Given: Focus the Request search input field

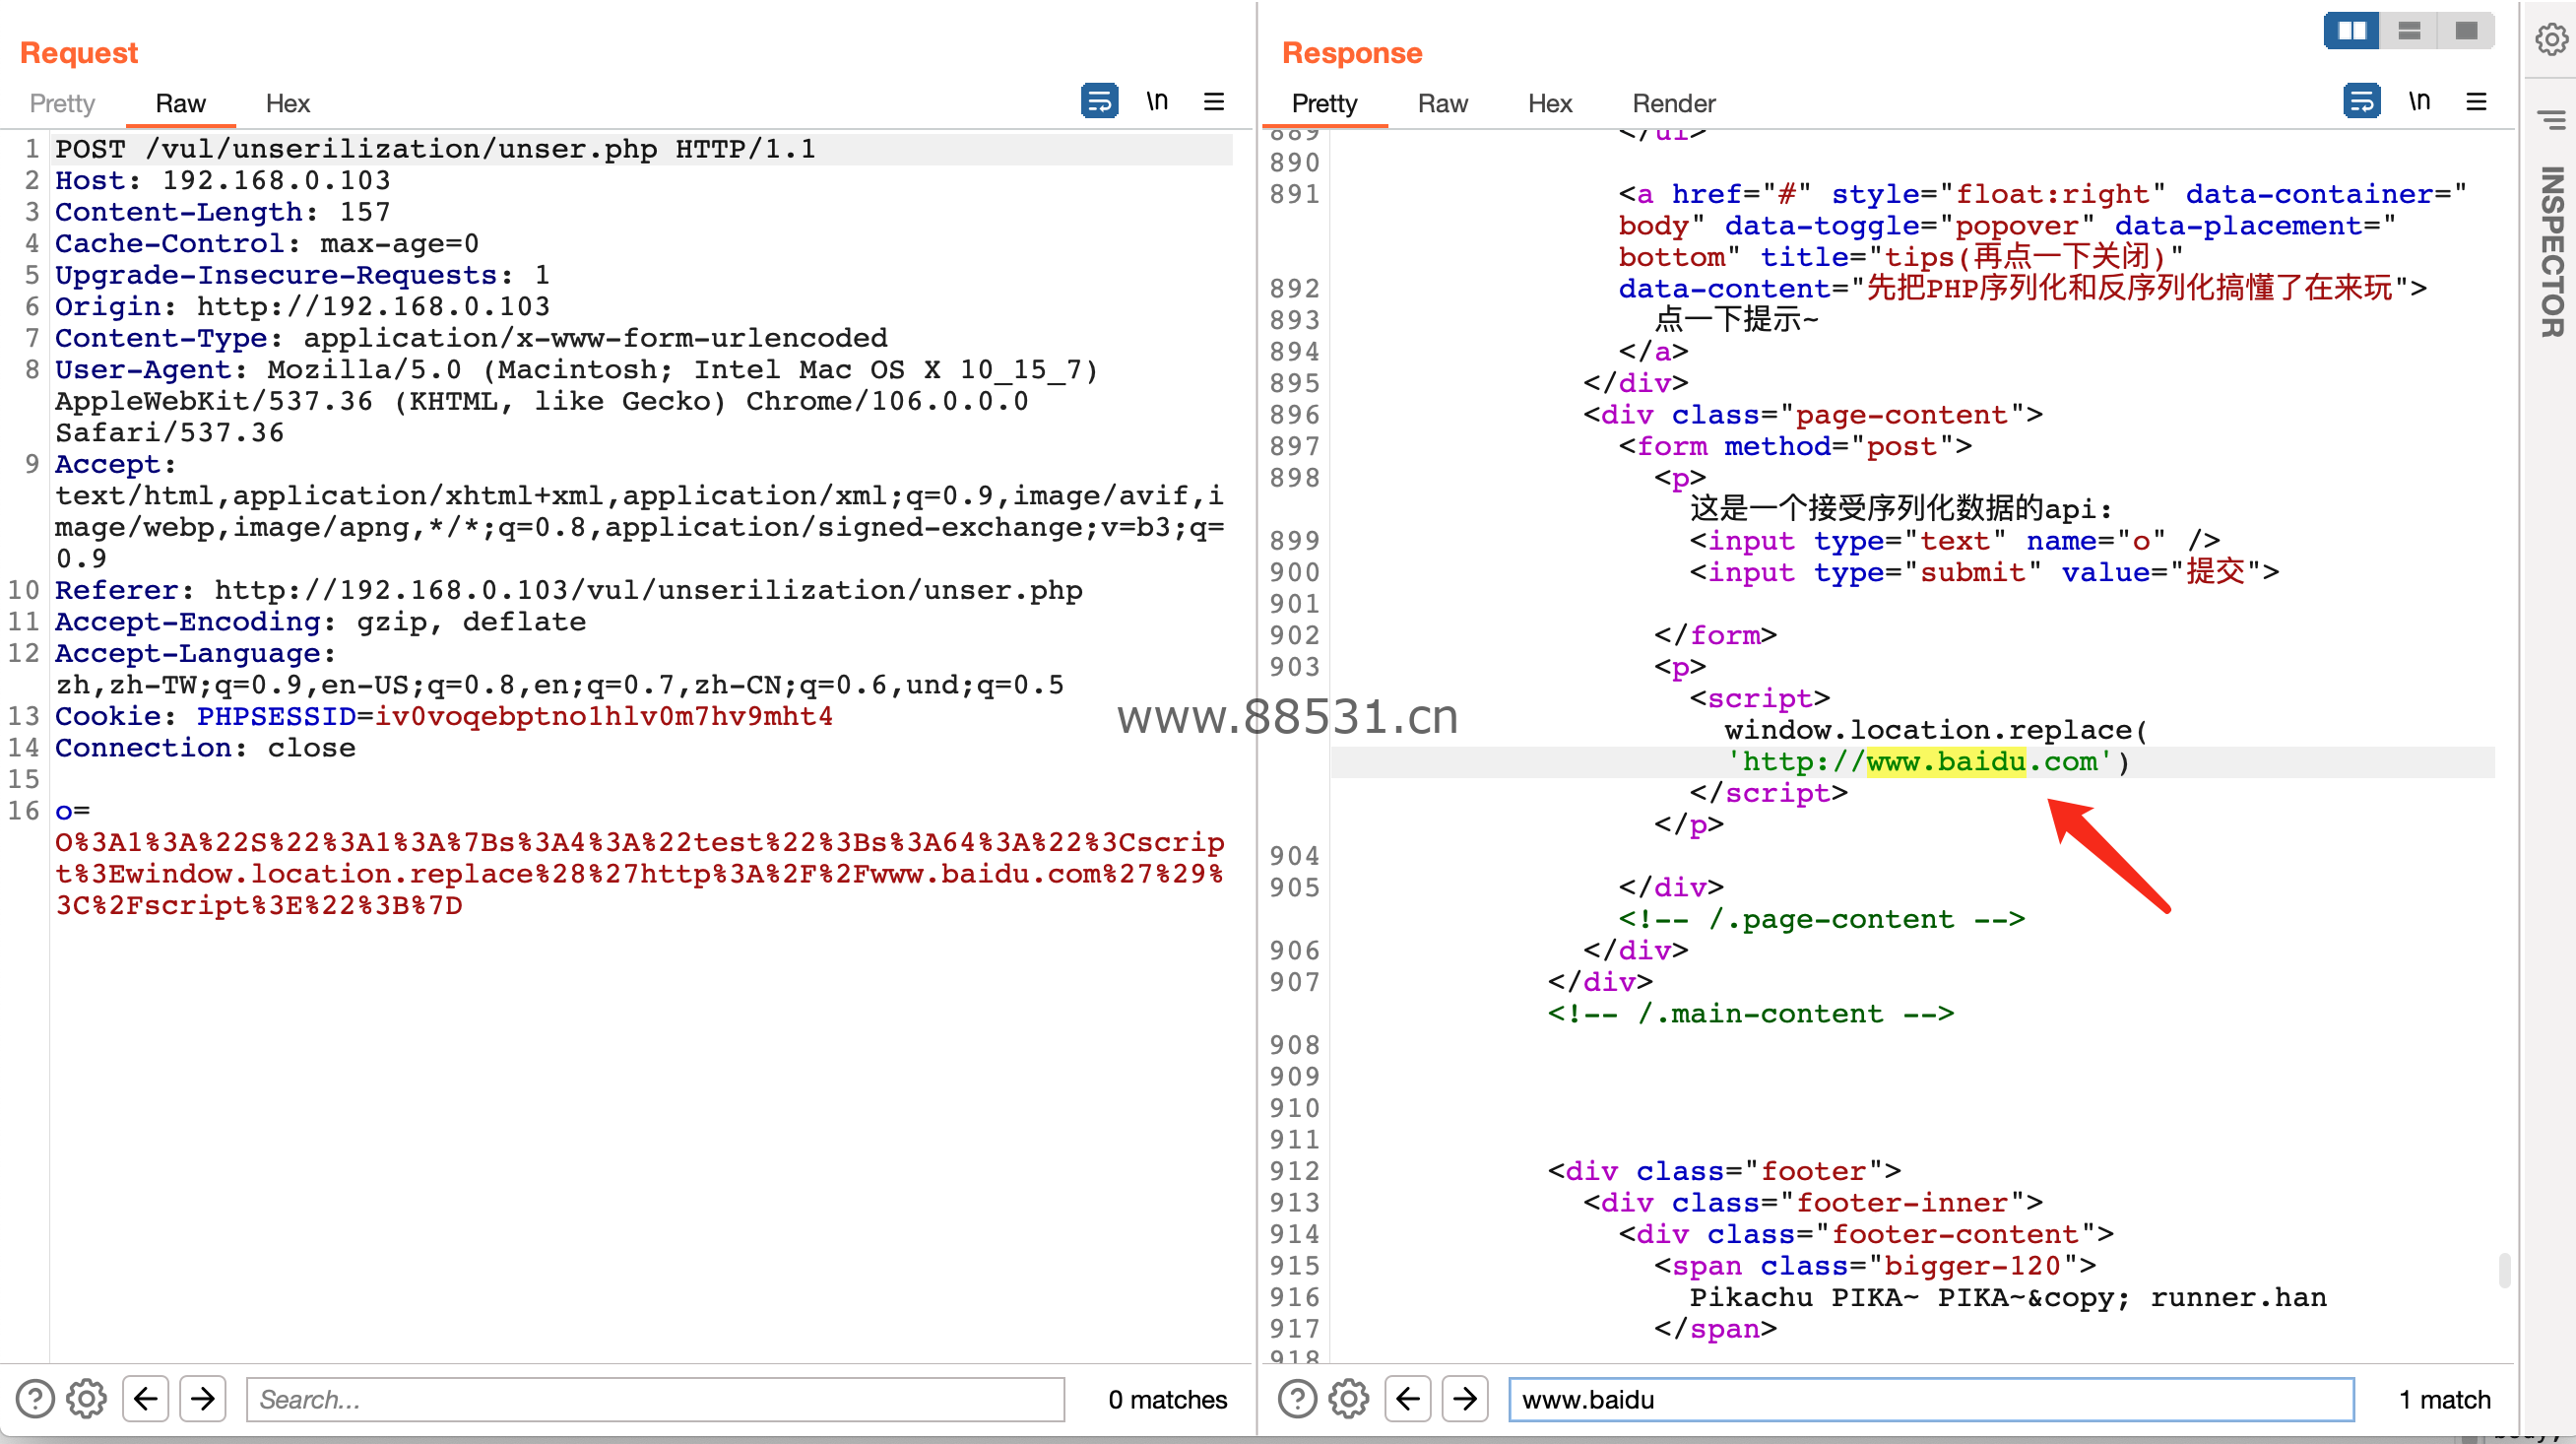Looking at the screenshot, I should (x=655, y=1399).
